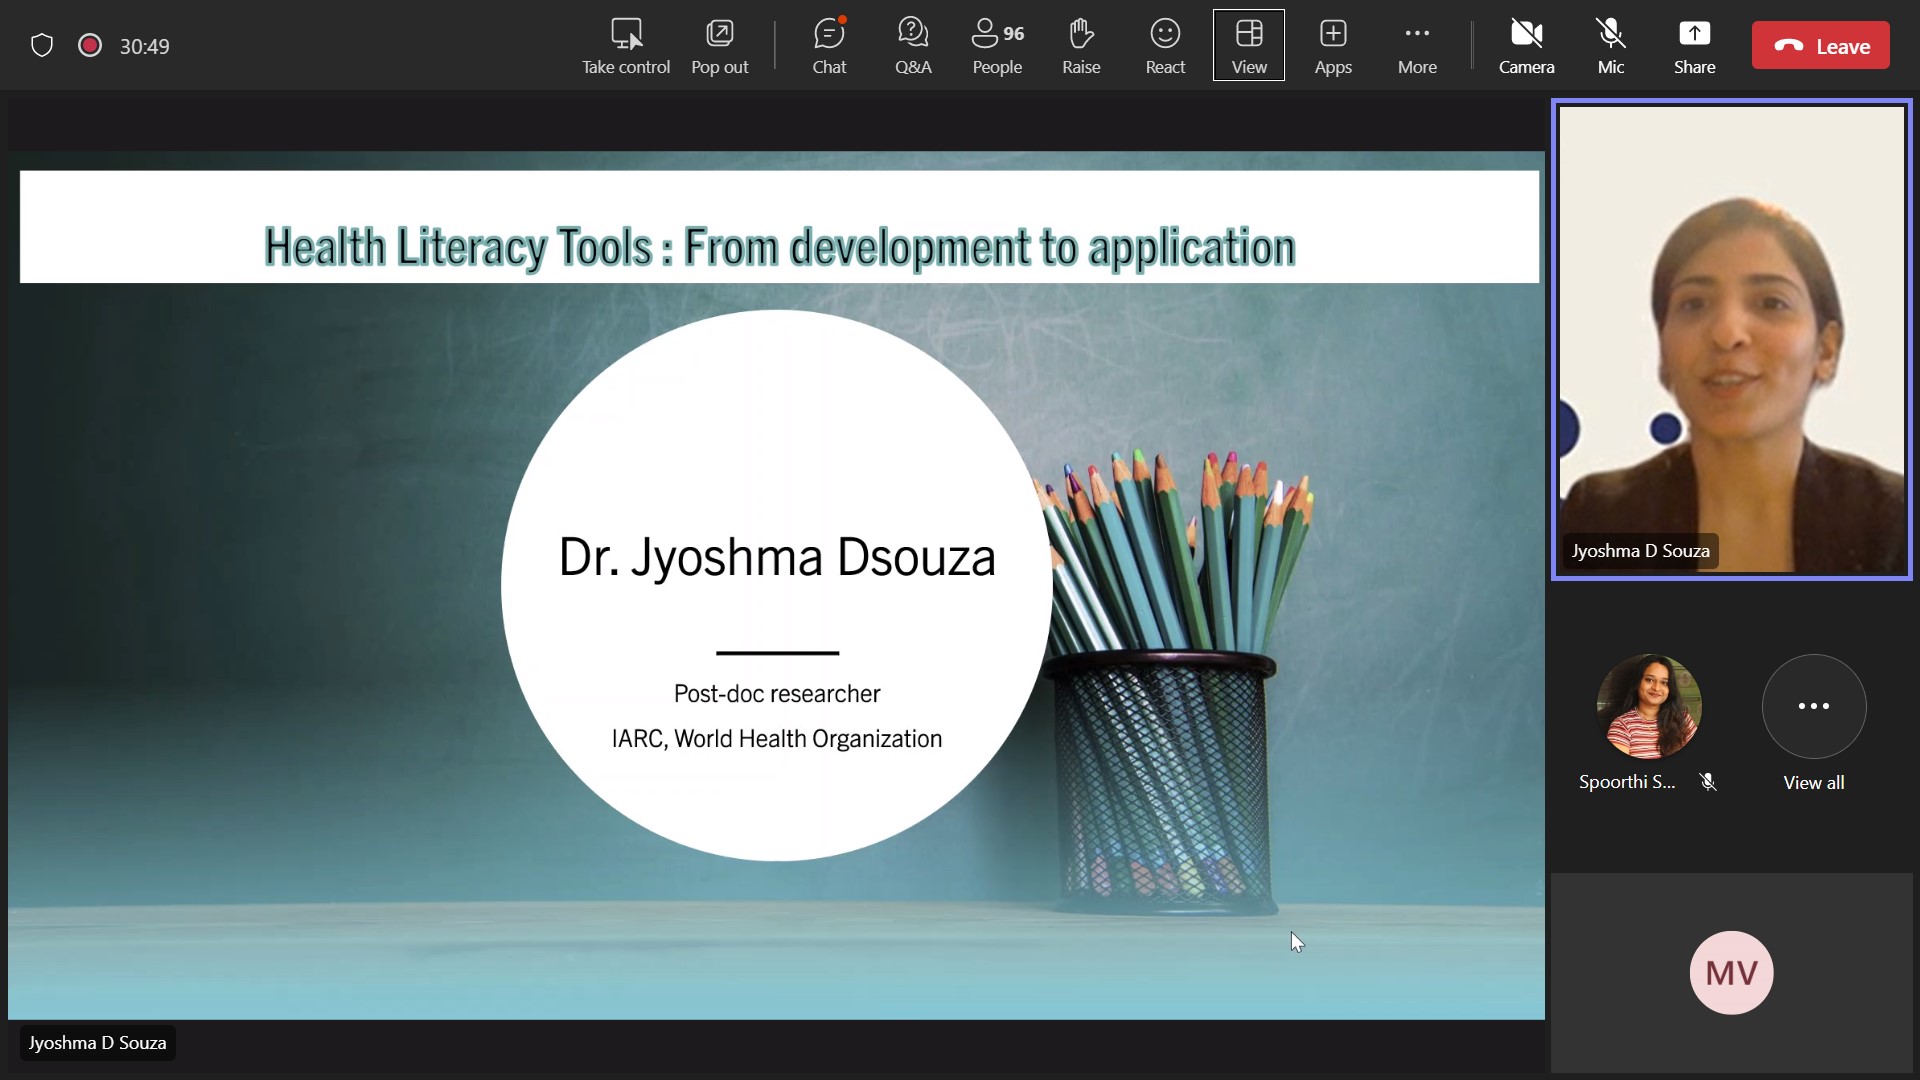This screenshot has height=1080, width=1920.
Task: Click Take control of the presentation
Action: [625, 46]
